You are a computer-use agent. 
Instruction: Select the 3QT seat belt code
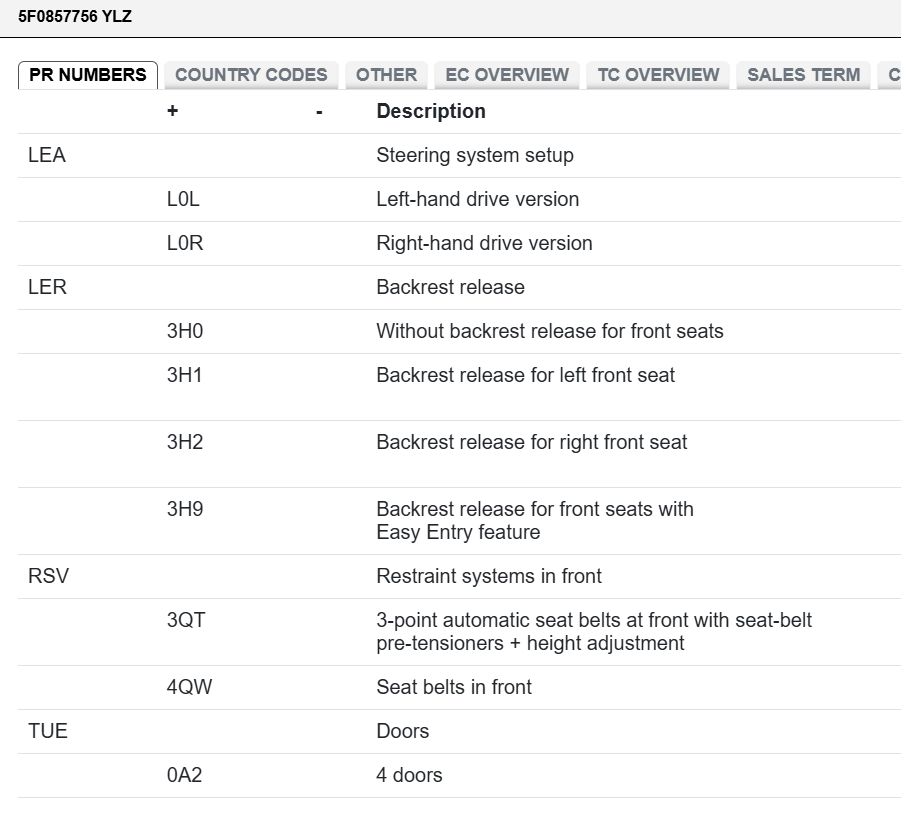pyautogui.click(x=186, y=621)
